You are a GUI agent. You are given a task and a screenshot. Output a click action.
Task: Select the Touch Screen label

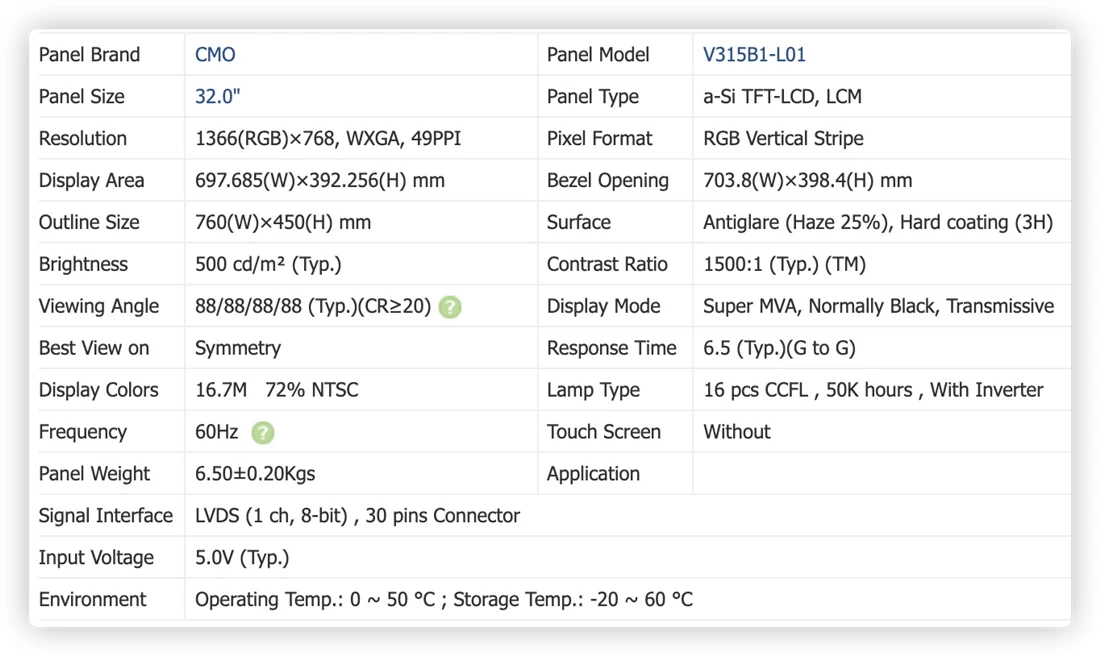coord(604,432)
